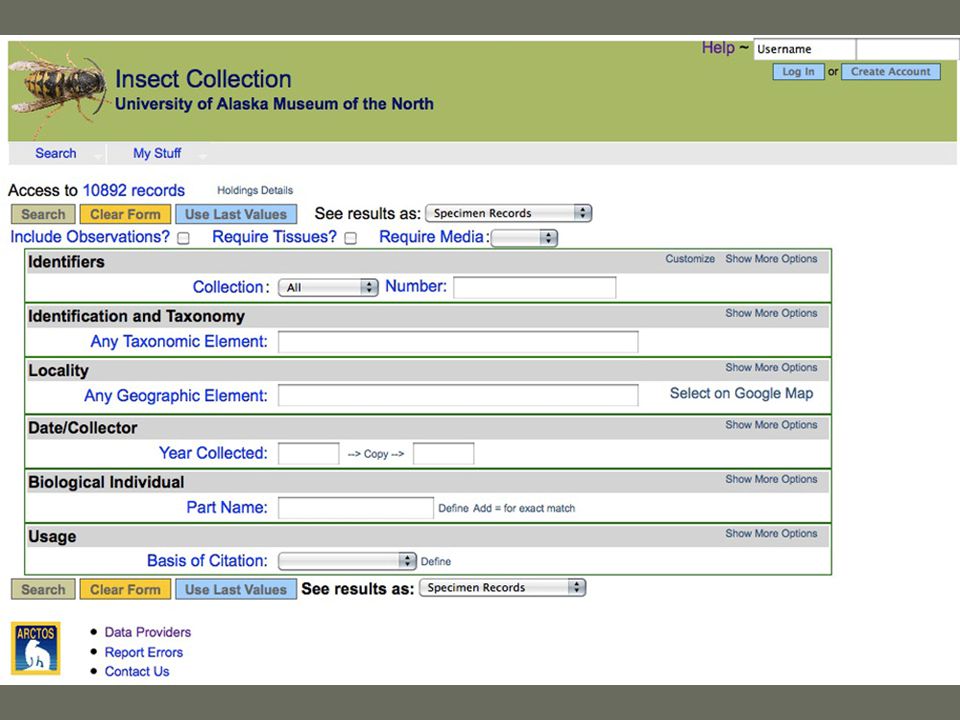
Task: Expand the Collection dropdown set to All
Action: [328, 287]
